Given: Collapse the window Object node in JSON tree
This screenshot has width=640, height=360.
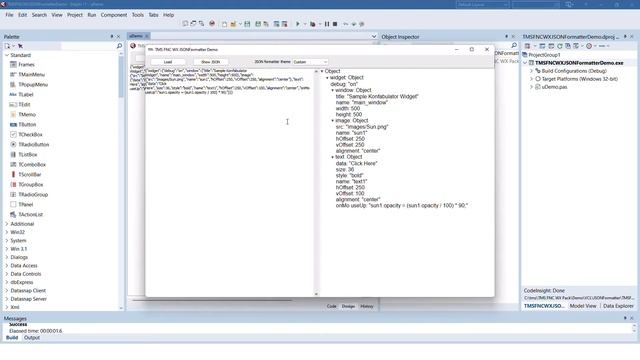Looking at the screenshot, I should tap(332, 90).
